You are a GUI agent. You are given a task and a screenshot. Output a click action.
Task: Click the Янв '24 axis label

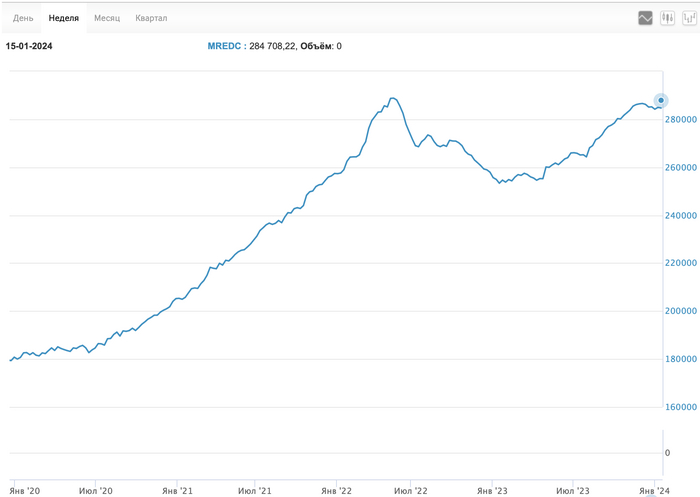pos(654,491)
